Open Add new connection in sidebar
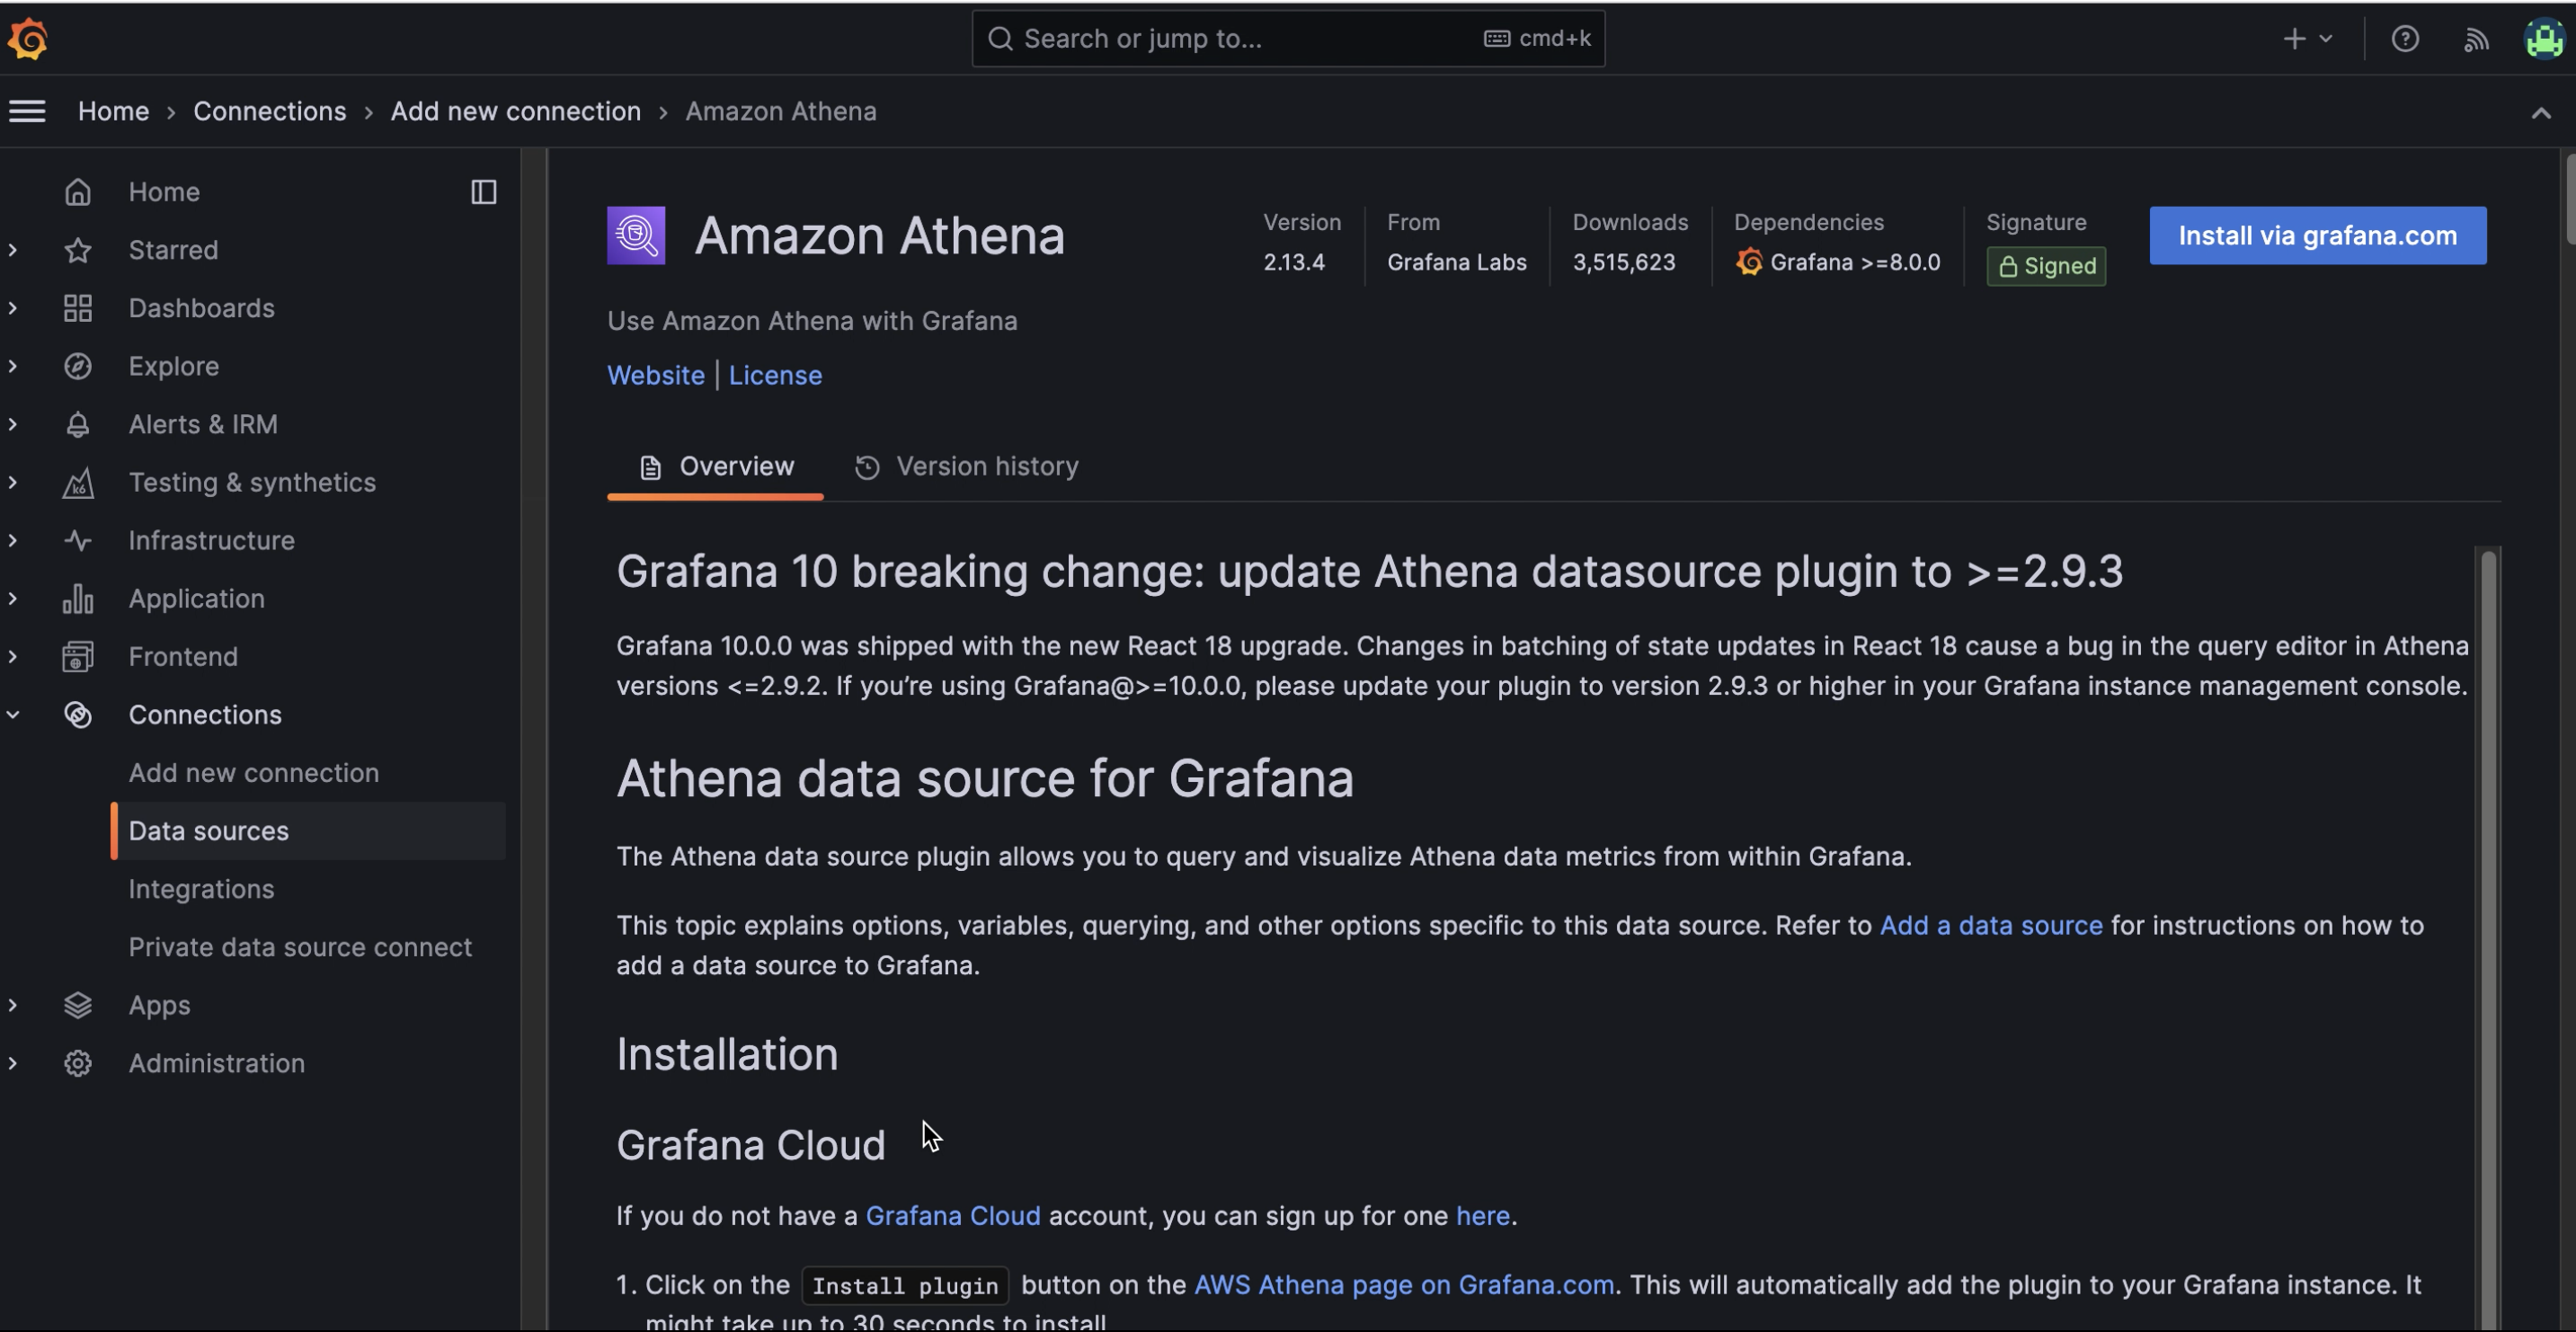 coord(253,772)
